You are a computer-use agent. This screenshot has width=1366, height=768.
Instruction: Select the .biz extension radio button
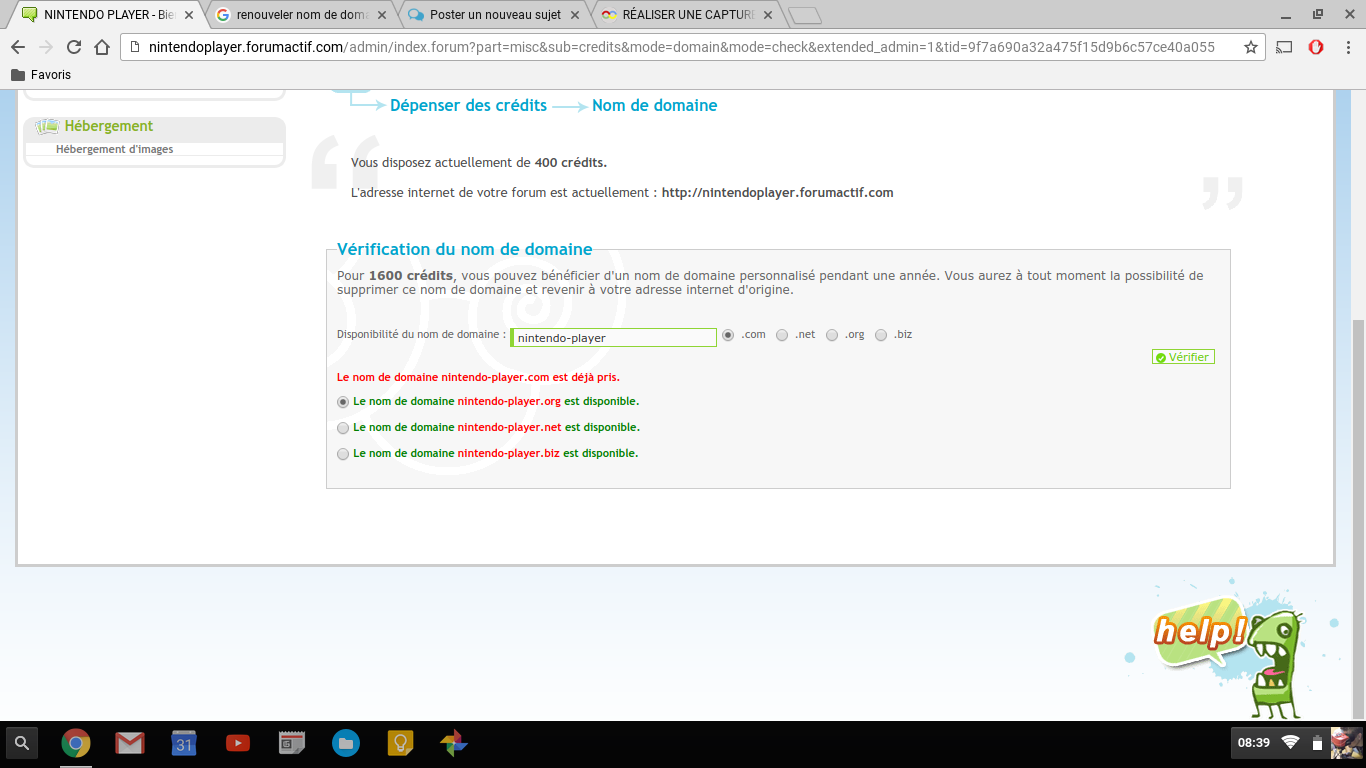881,335
